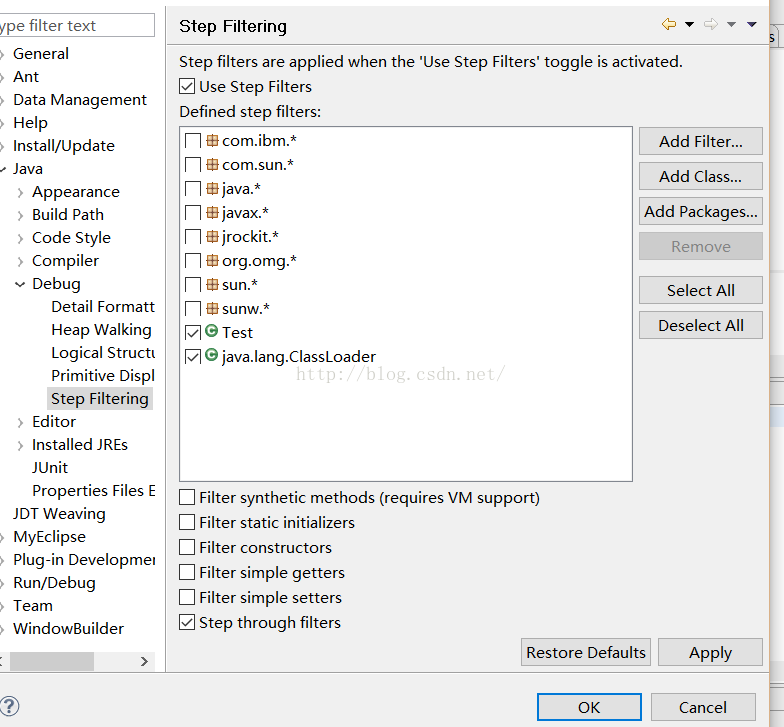Image resolution: width=784 pixels, height=727 pixels.
Task: Click the Add Packages... button
Action: tap(700, 212)
